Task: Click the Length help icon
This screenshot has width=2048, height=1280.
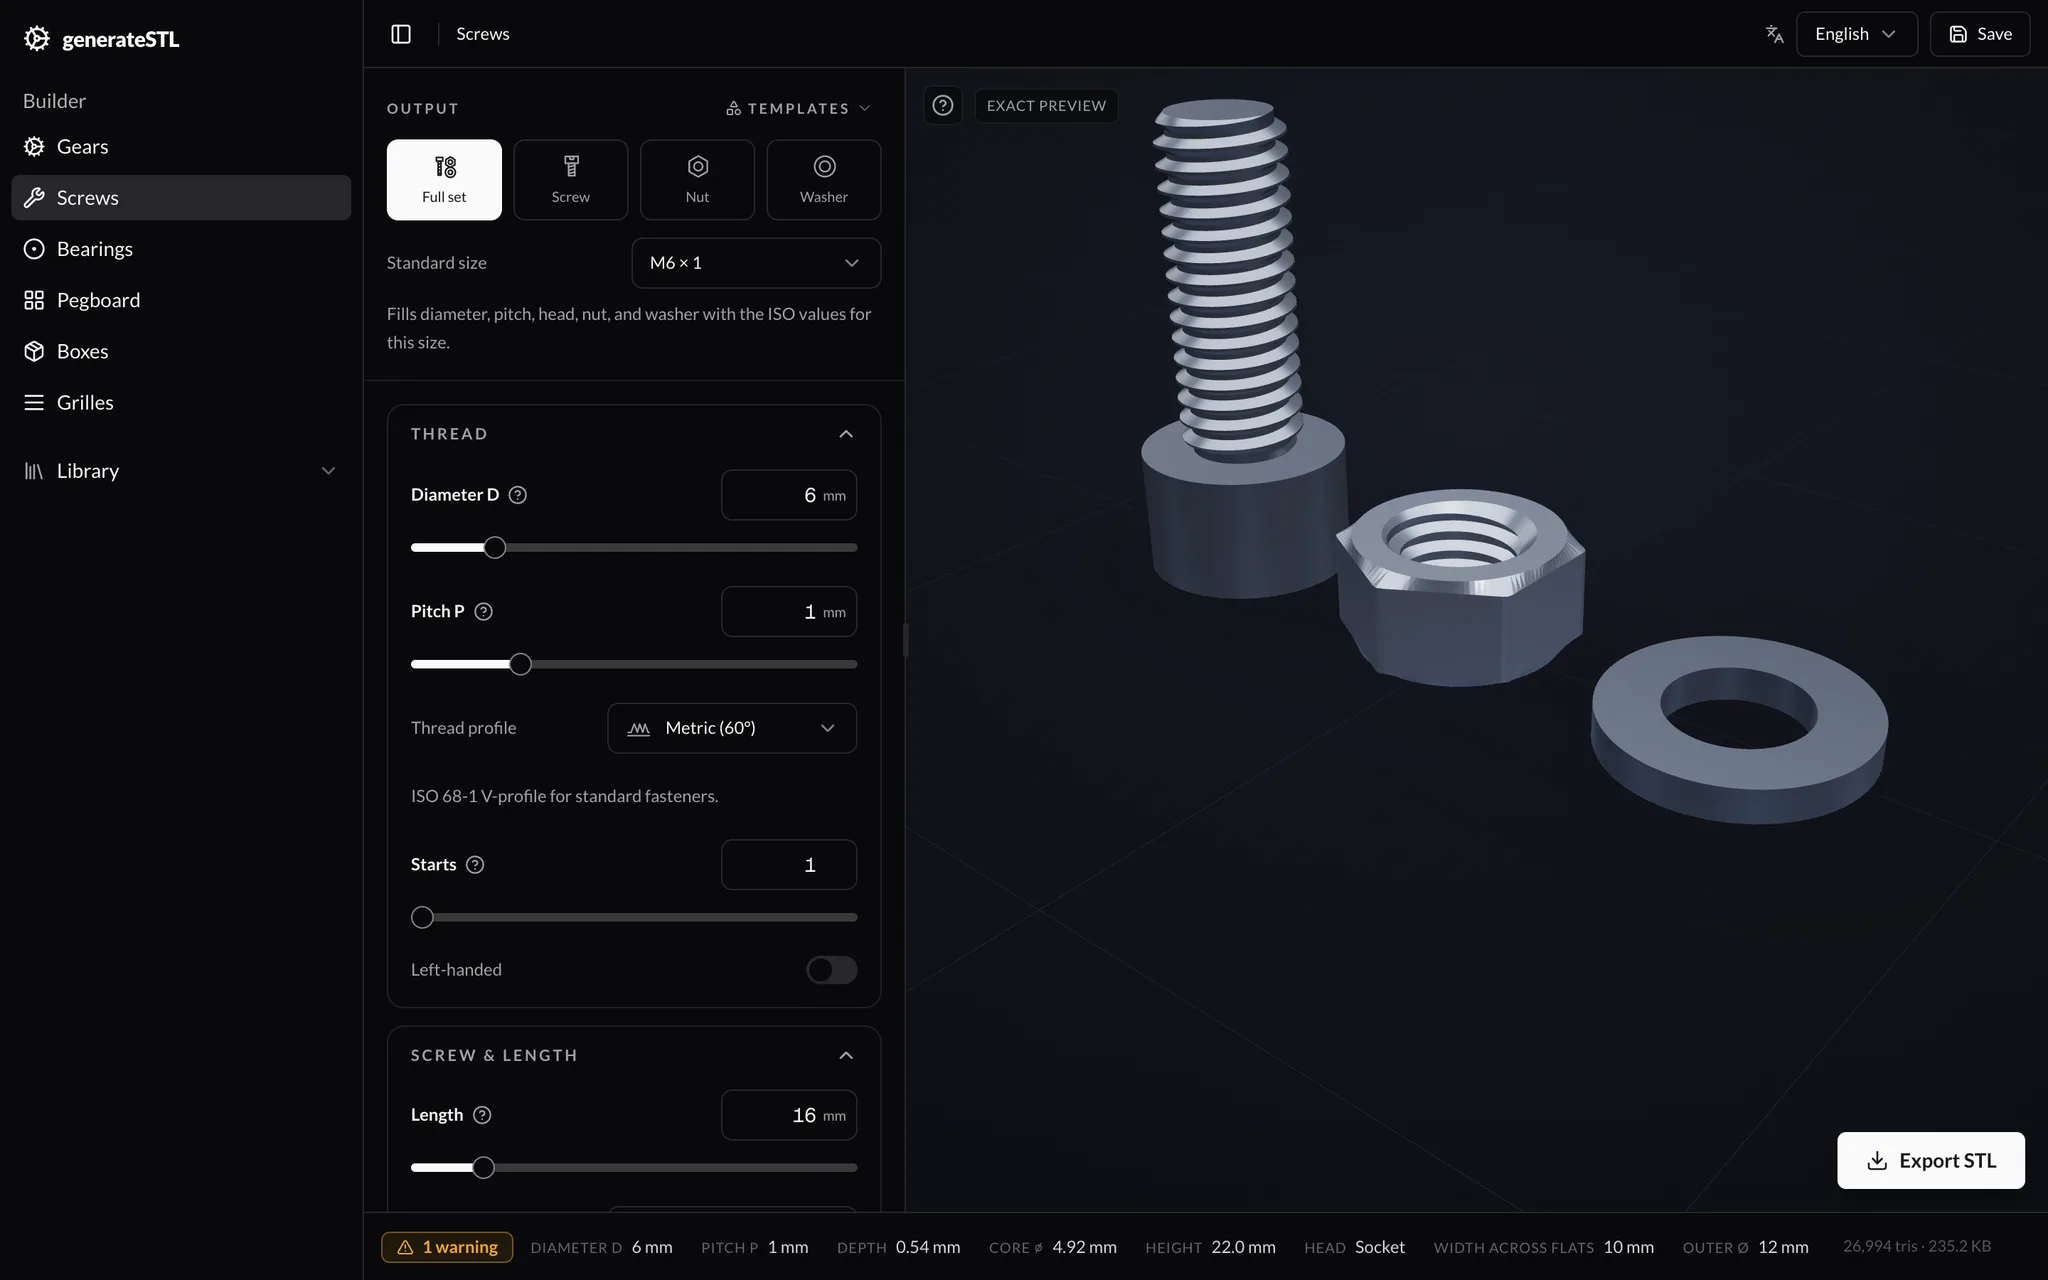Action: point(482,1115)
